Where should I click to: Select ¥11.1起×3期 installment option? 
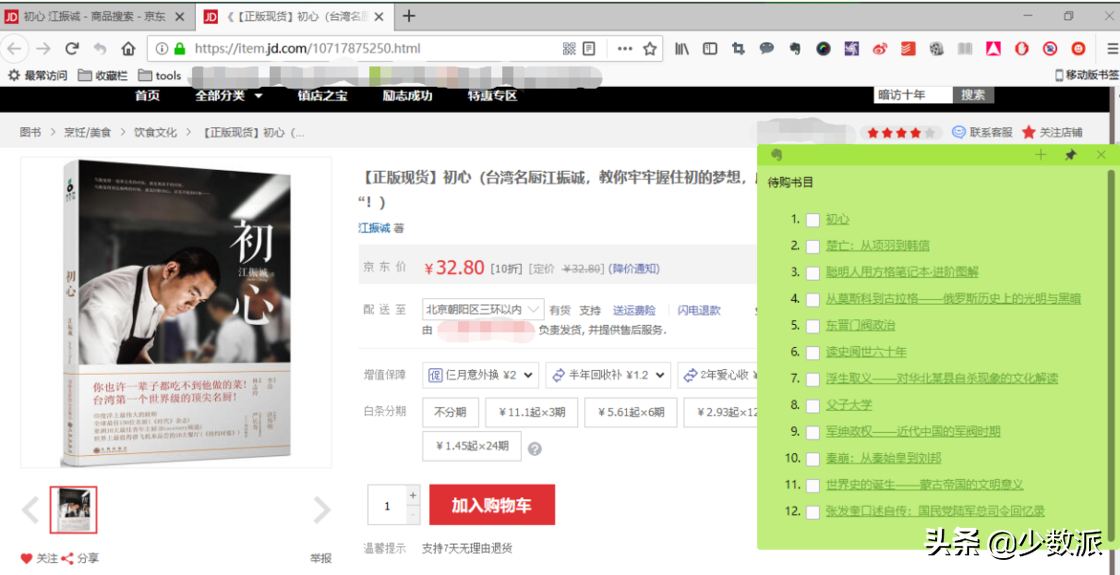(x=531, y=412)
